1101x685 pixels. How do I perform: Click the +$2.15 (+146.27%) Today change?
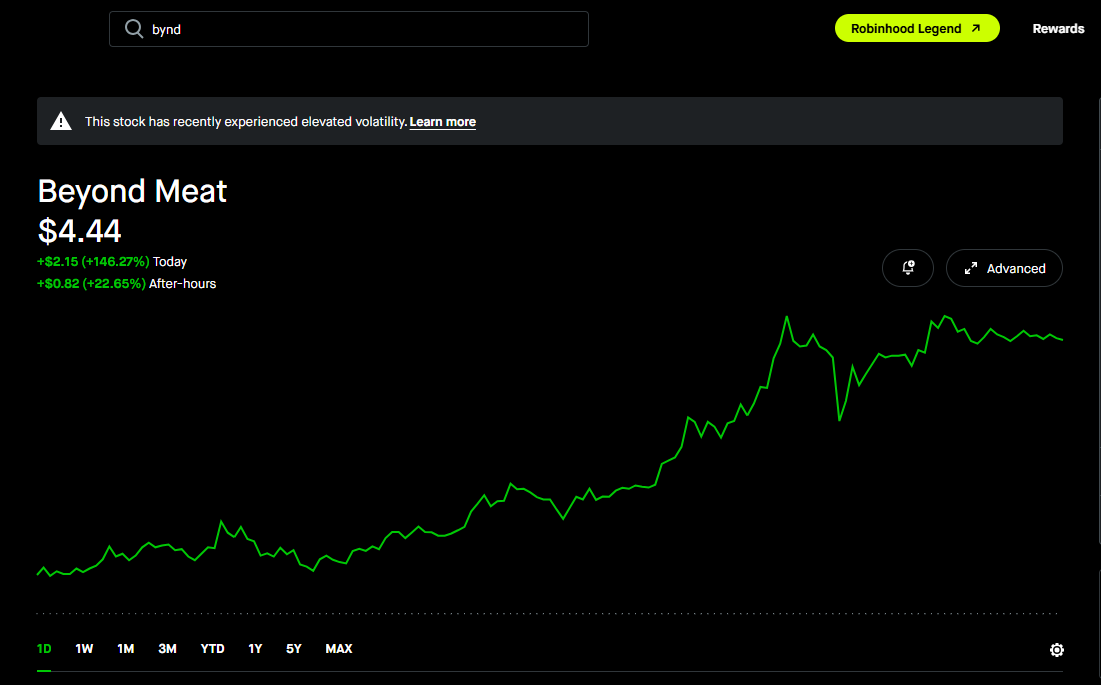112,262
